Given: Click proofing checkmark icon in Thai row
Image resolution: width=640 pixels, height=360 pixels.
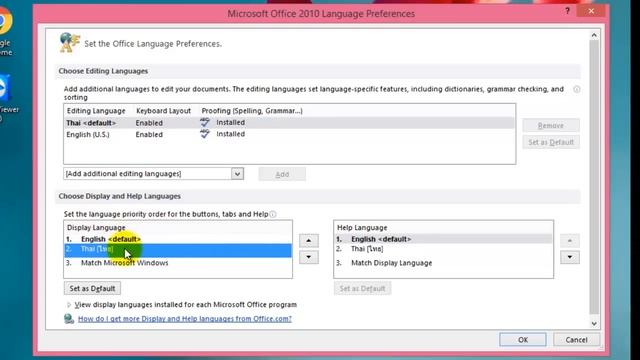Looking at the screenshot, I should point(205,122).
